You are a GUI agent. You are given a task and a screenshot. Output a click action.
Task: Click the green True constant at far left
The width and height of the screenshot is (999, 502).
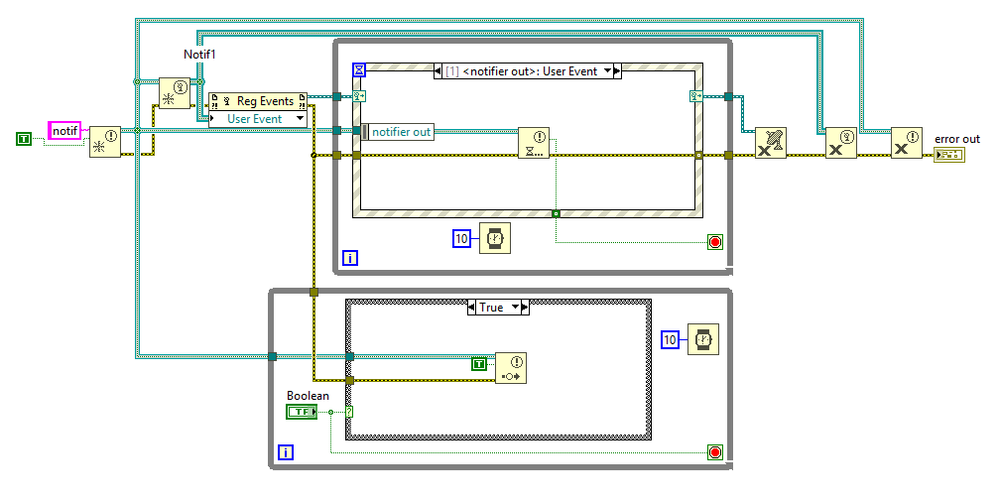point(24,138)
